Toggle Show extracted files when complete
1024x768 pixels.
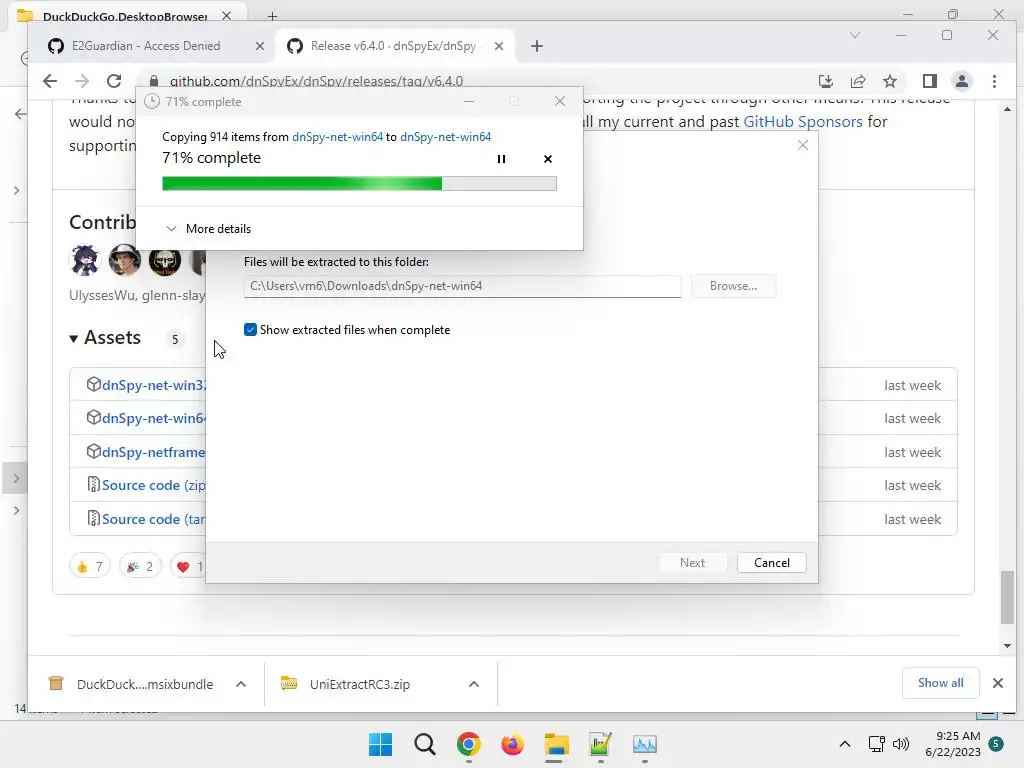pyautogui.click(x=250, y=330)
